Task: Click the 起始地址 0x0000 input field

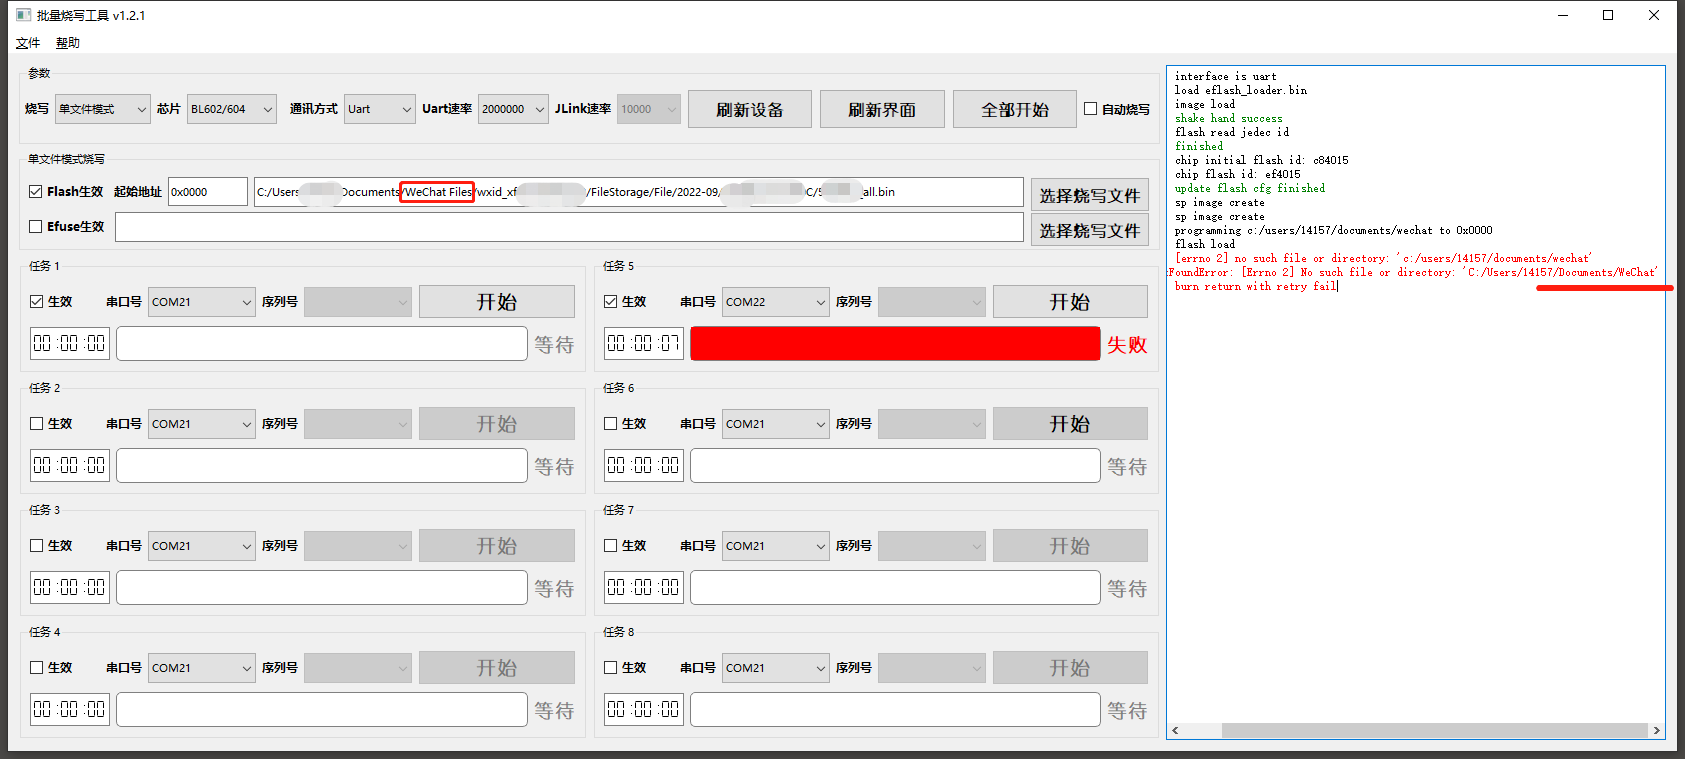Action: tap(208, 192)
